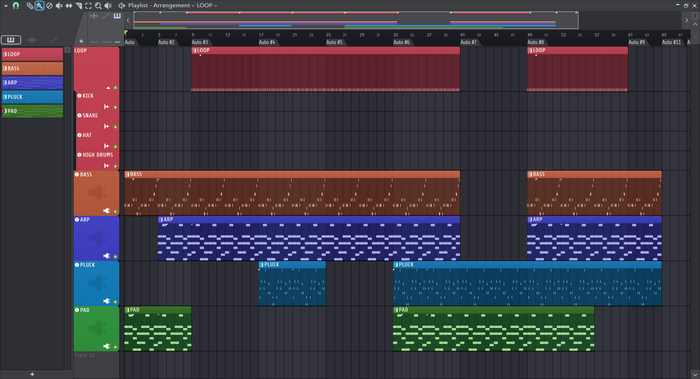
Task: Click the speaker icon before Playlist title
Action: pos(121,6)
